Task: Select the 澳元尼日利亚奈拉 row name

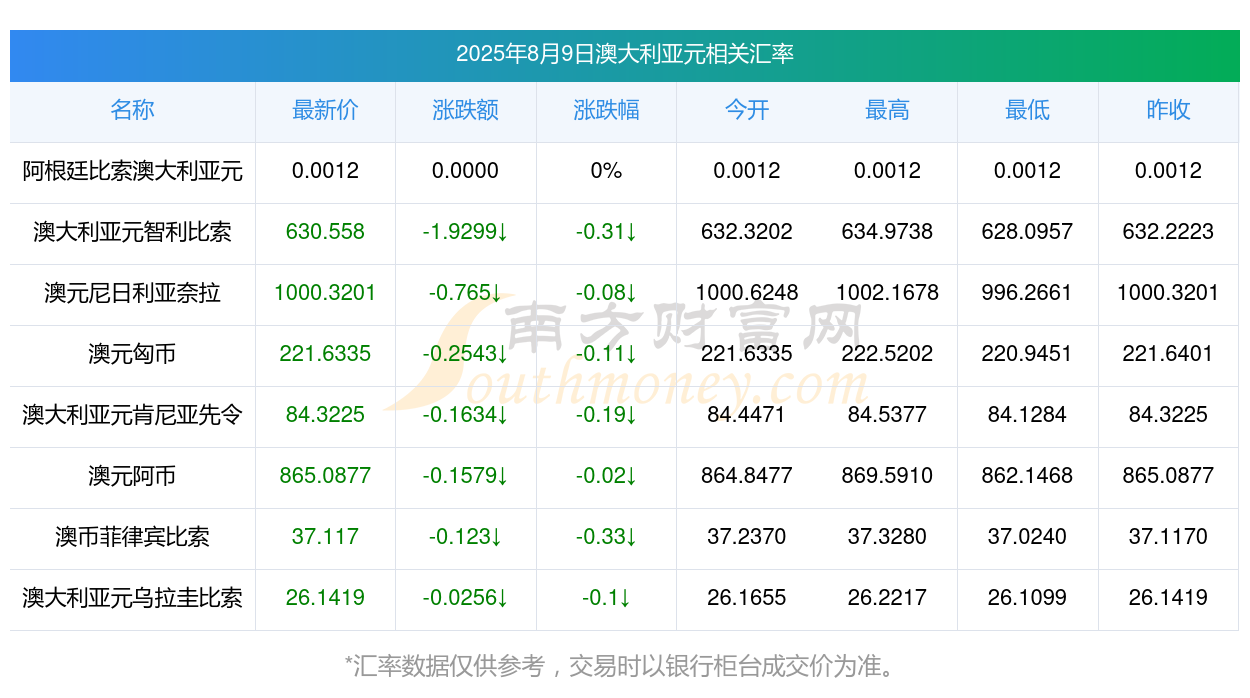Action: (132, 293)
